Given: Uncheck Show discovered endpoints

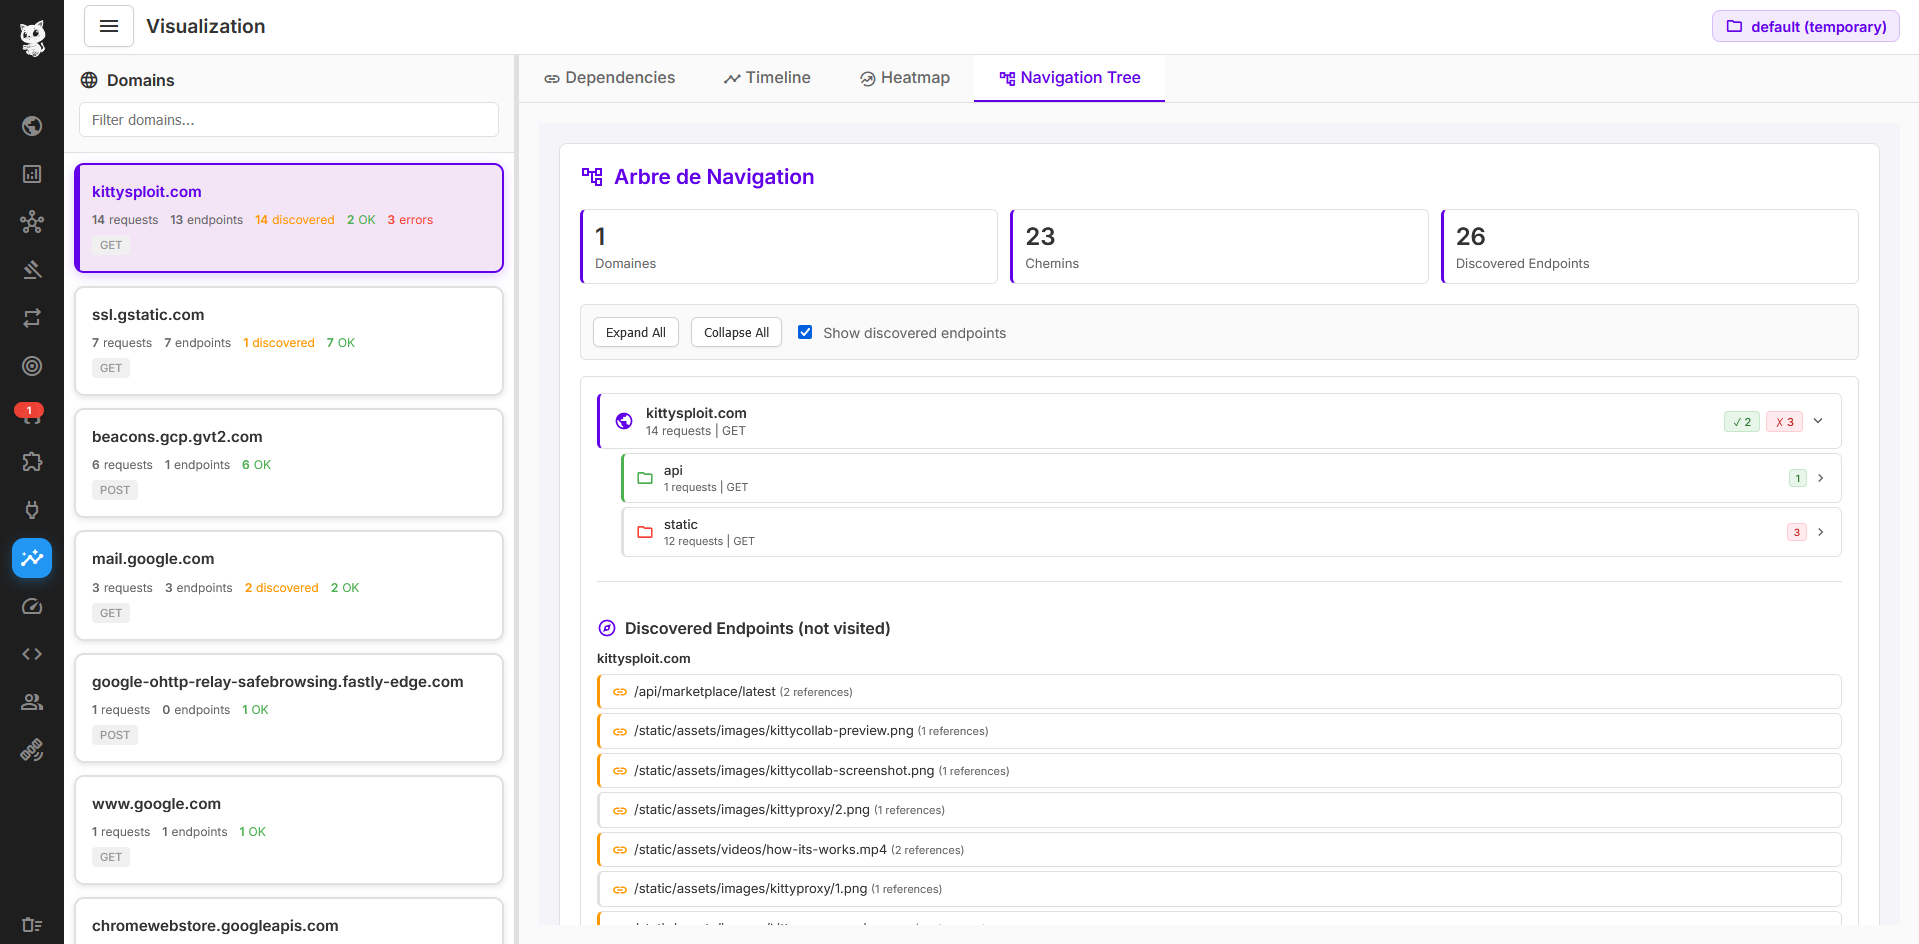Looking at the screenshot, I should [x=805, y=332].
